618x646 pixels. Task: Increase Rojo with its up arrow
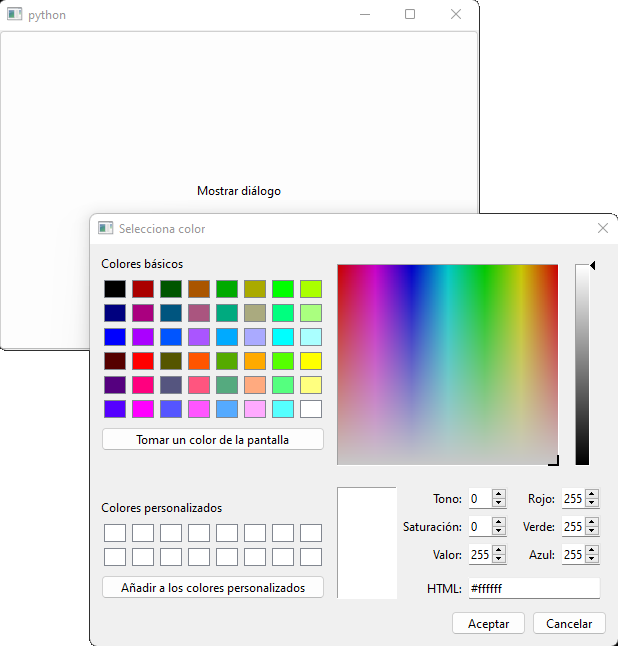pyautogui.click(x=592, y=494)
